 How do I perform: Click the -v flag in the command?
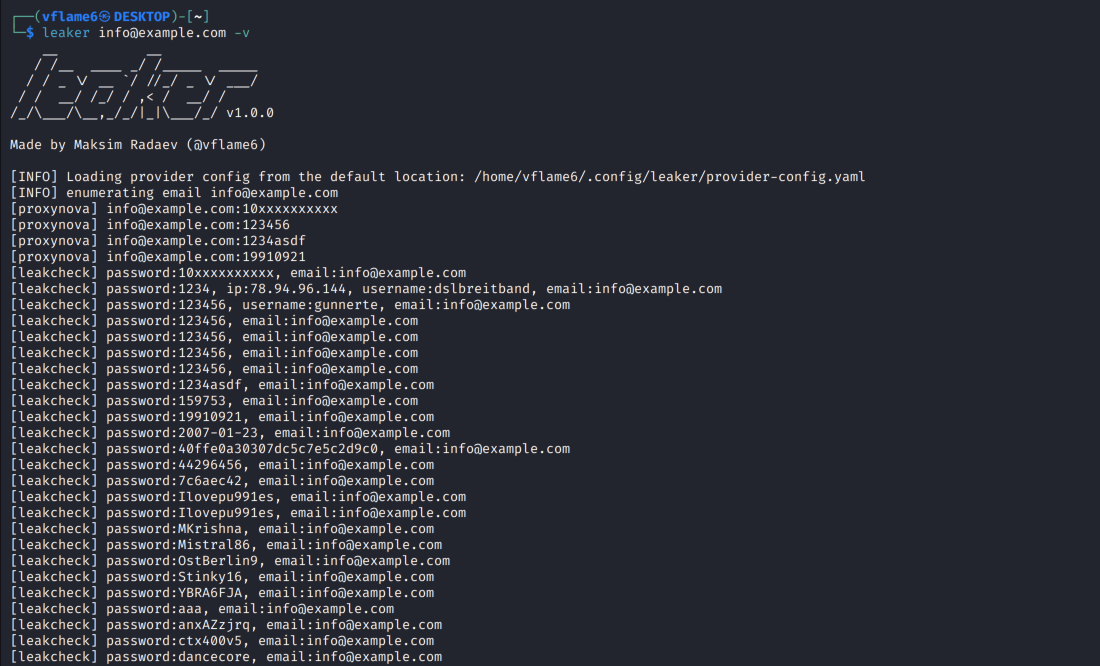(242, 33)
